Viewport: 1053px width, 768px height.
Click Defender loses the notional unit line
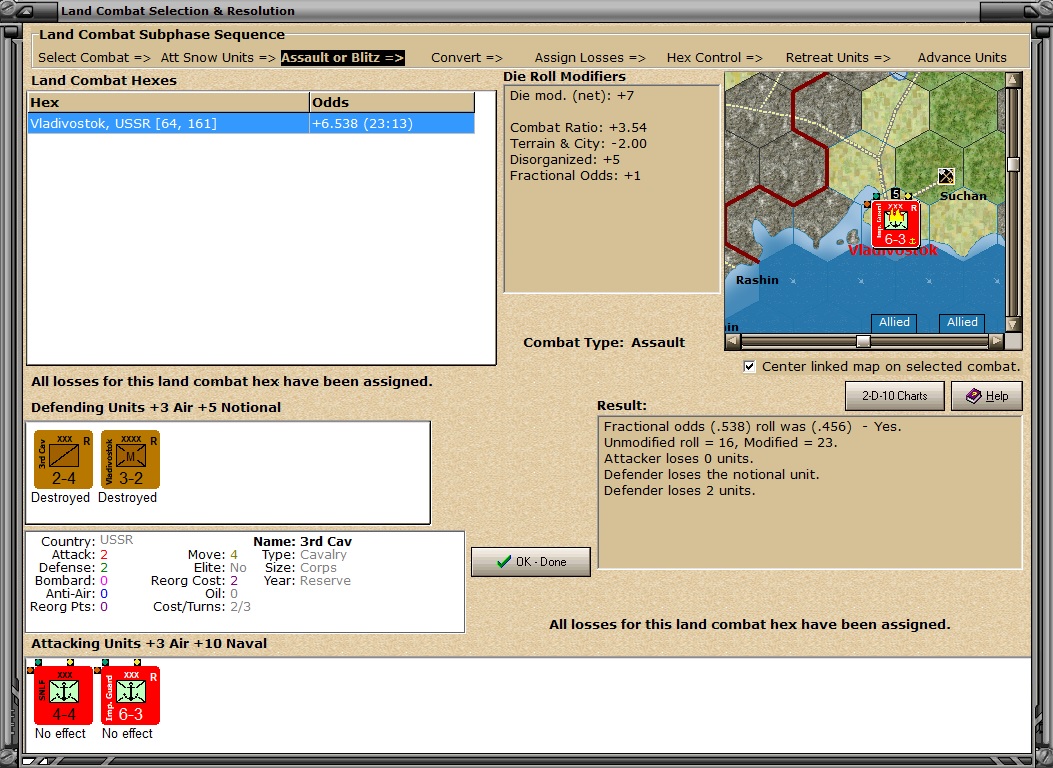click(x=711, y=475)
